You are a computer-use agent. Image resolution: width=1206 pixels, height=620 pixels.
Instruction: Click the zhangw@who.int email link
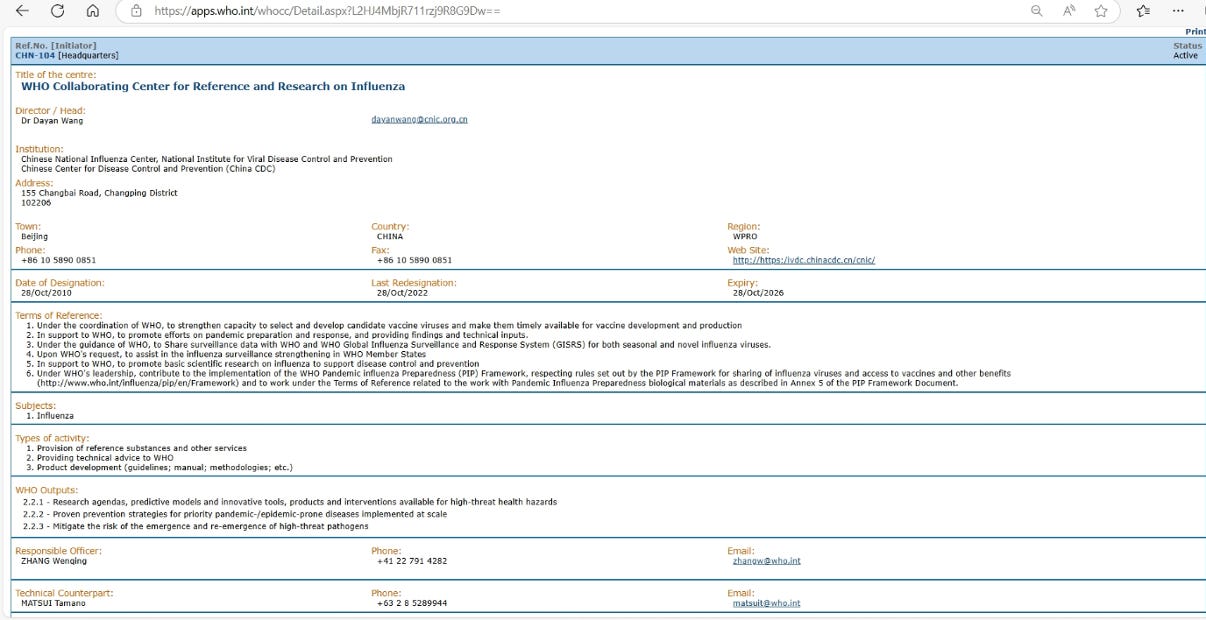pos(767,561)
